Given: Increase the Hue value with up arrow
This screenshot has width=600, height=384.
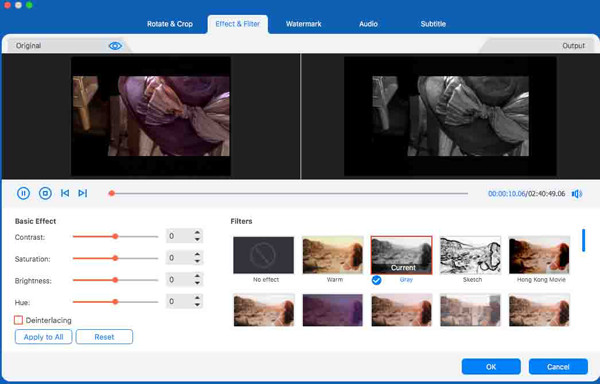Looking at the screenshot, I should [x=197, y=298].
